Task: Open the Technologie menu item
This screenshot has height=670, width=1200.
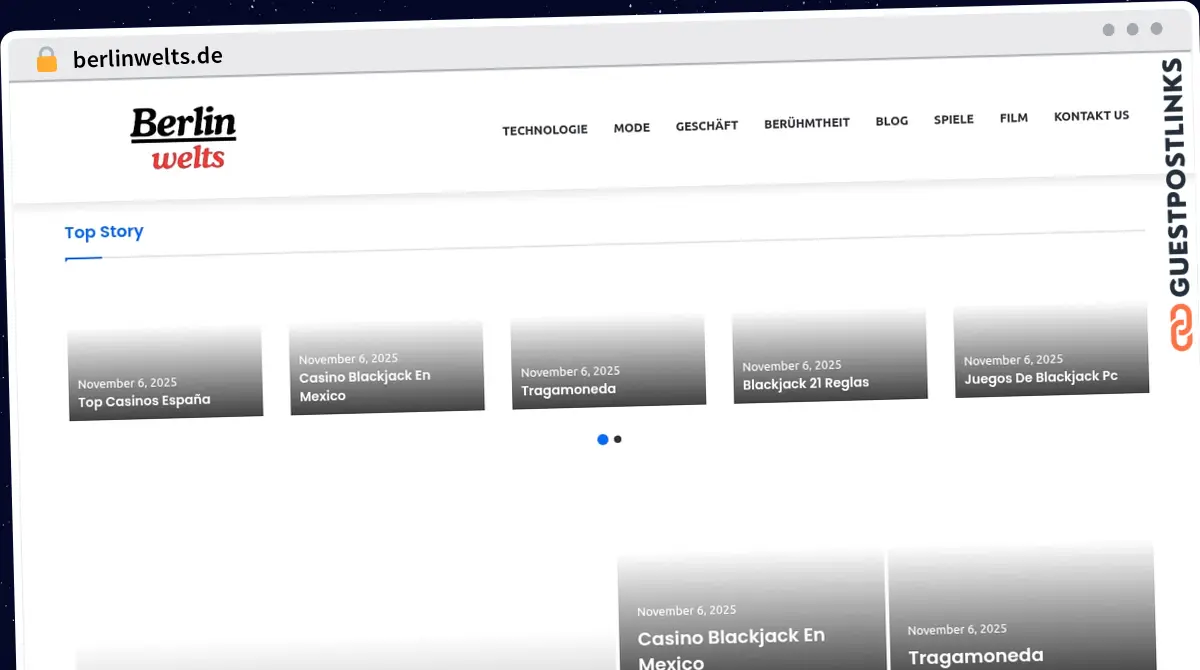Action: pyautogui.click(x=544, y=130)
